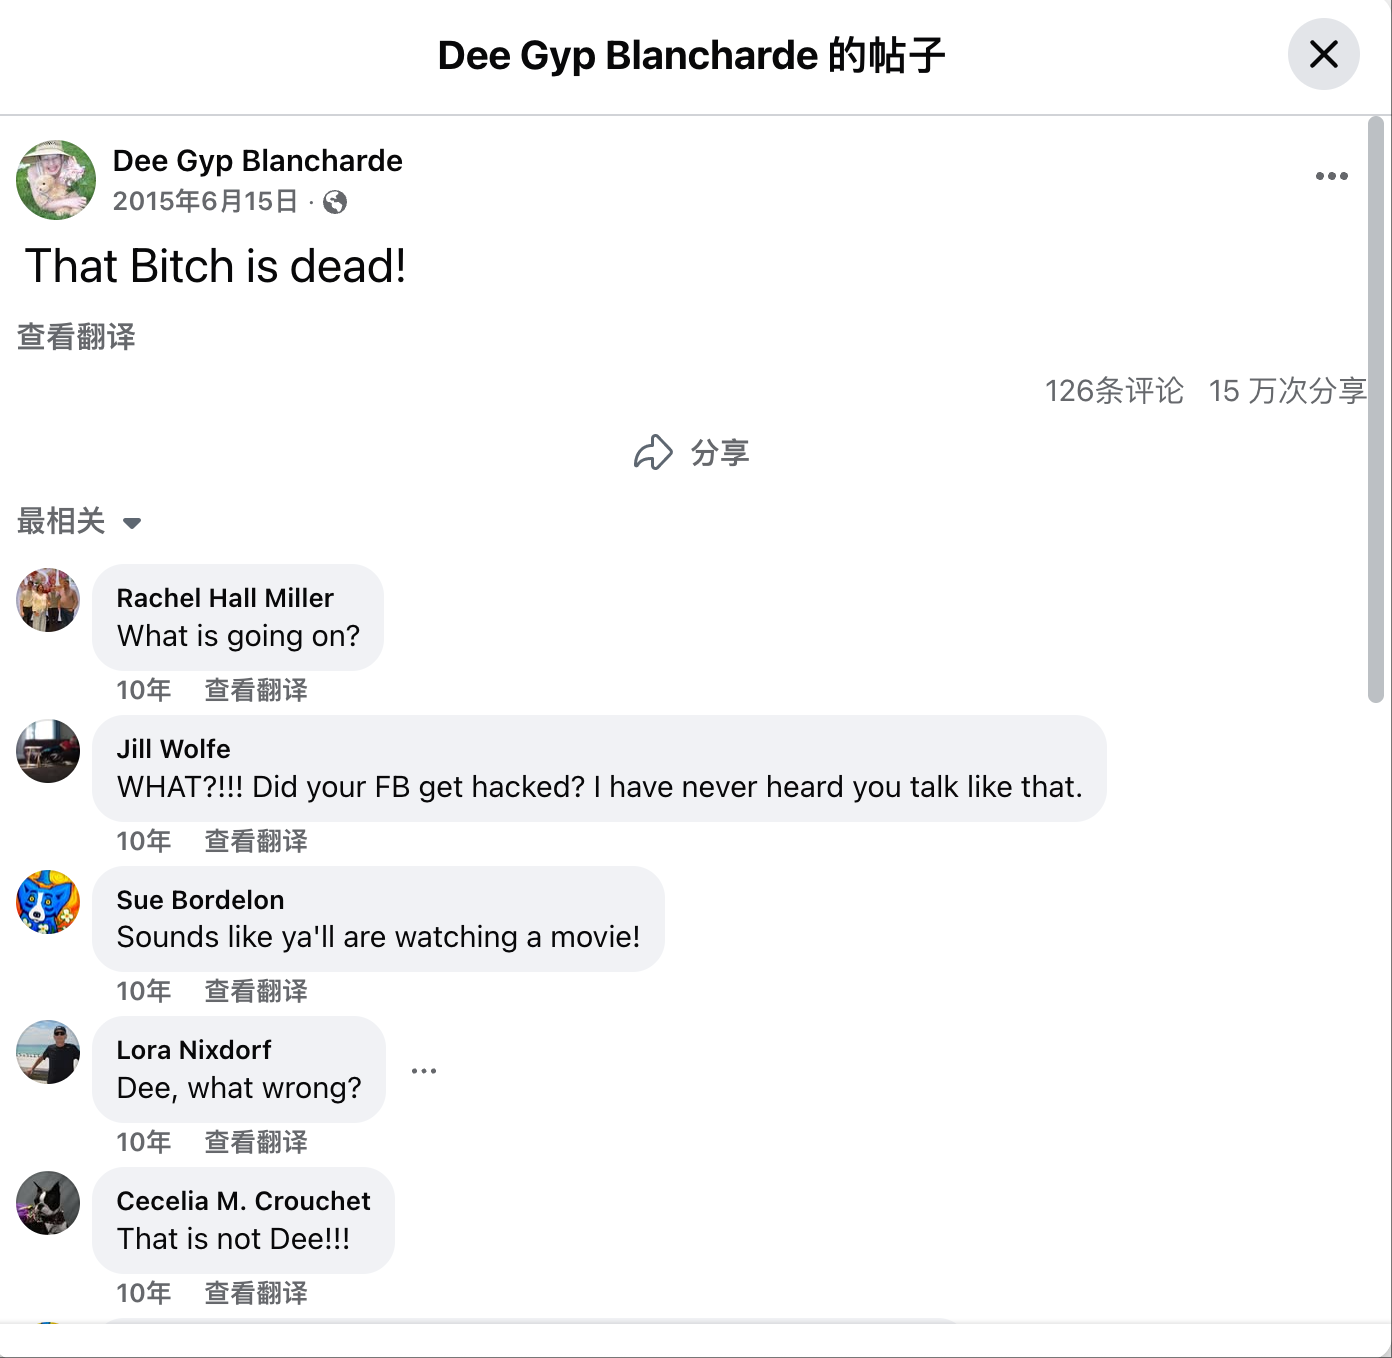
Task: Open post options three-dot menu
Action: click(1331, 176)
